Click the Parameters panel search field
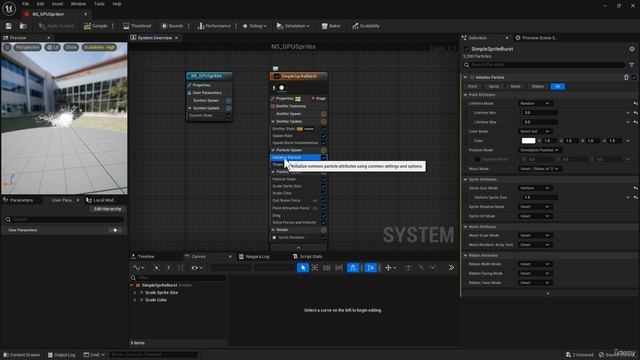 [64, 220]
